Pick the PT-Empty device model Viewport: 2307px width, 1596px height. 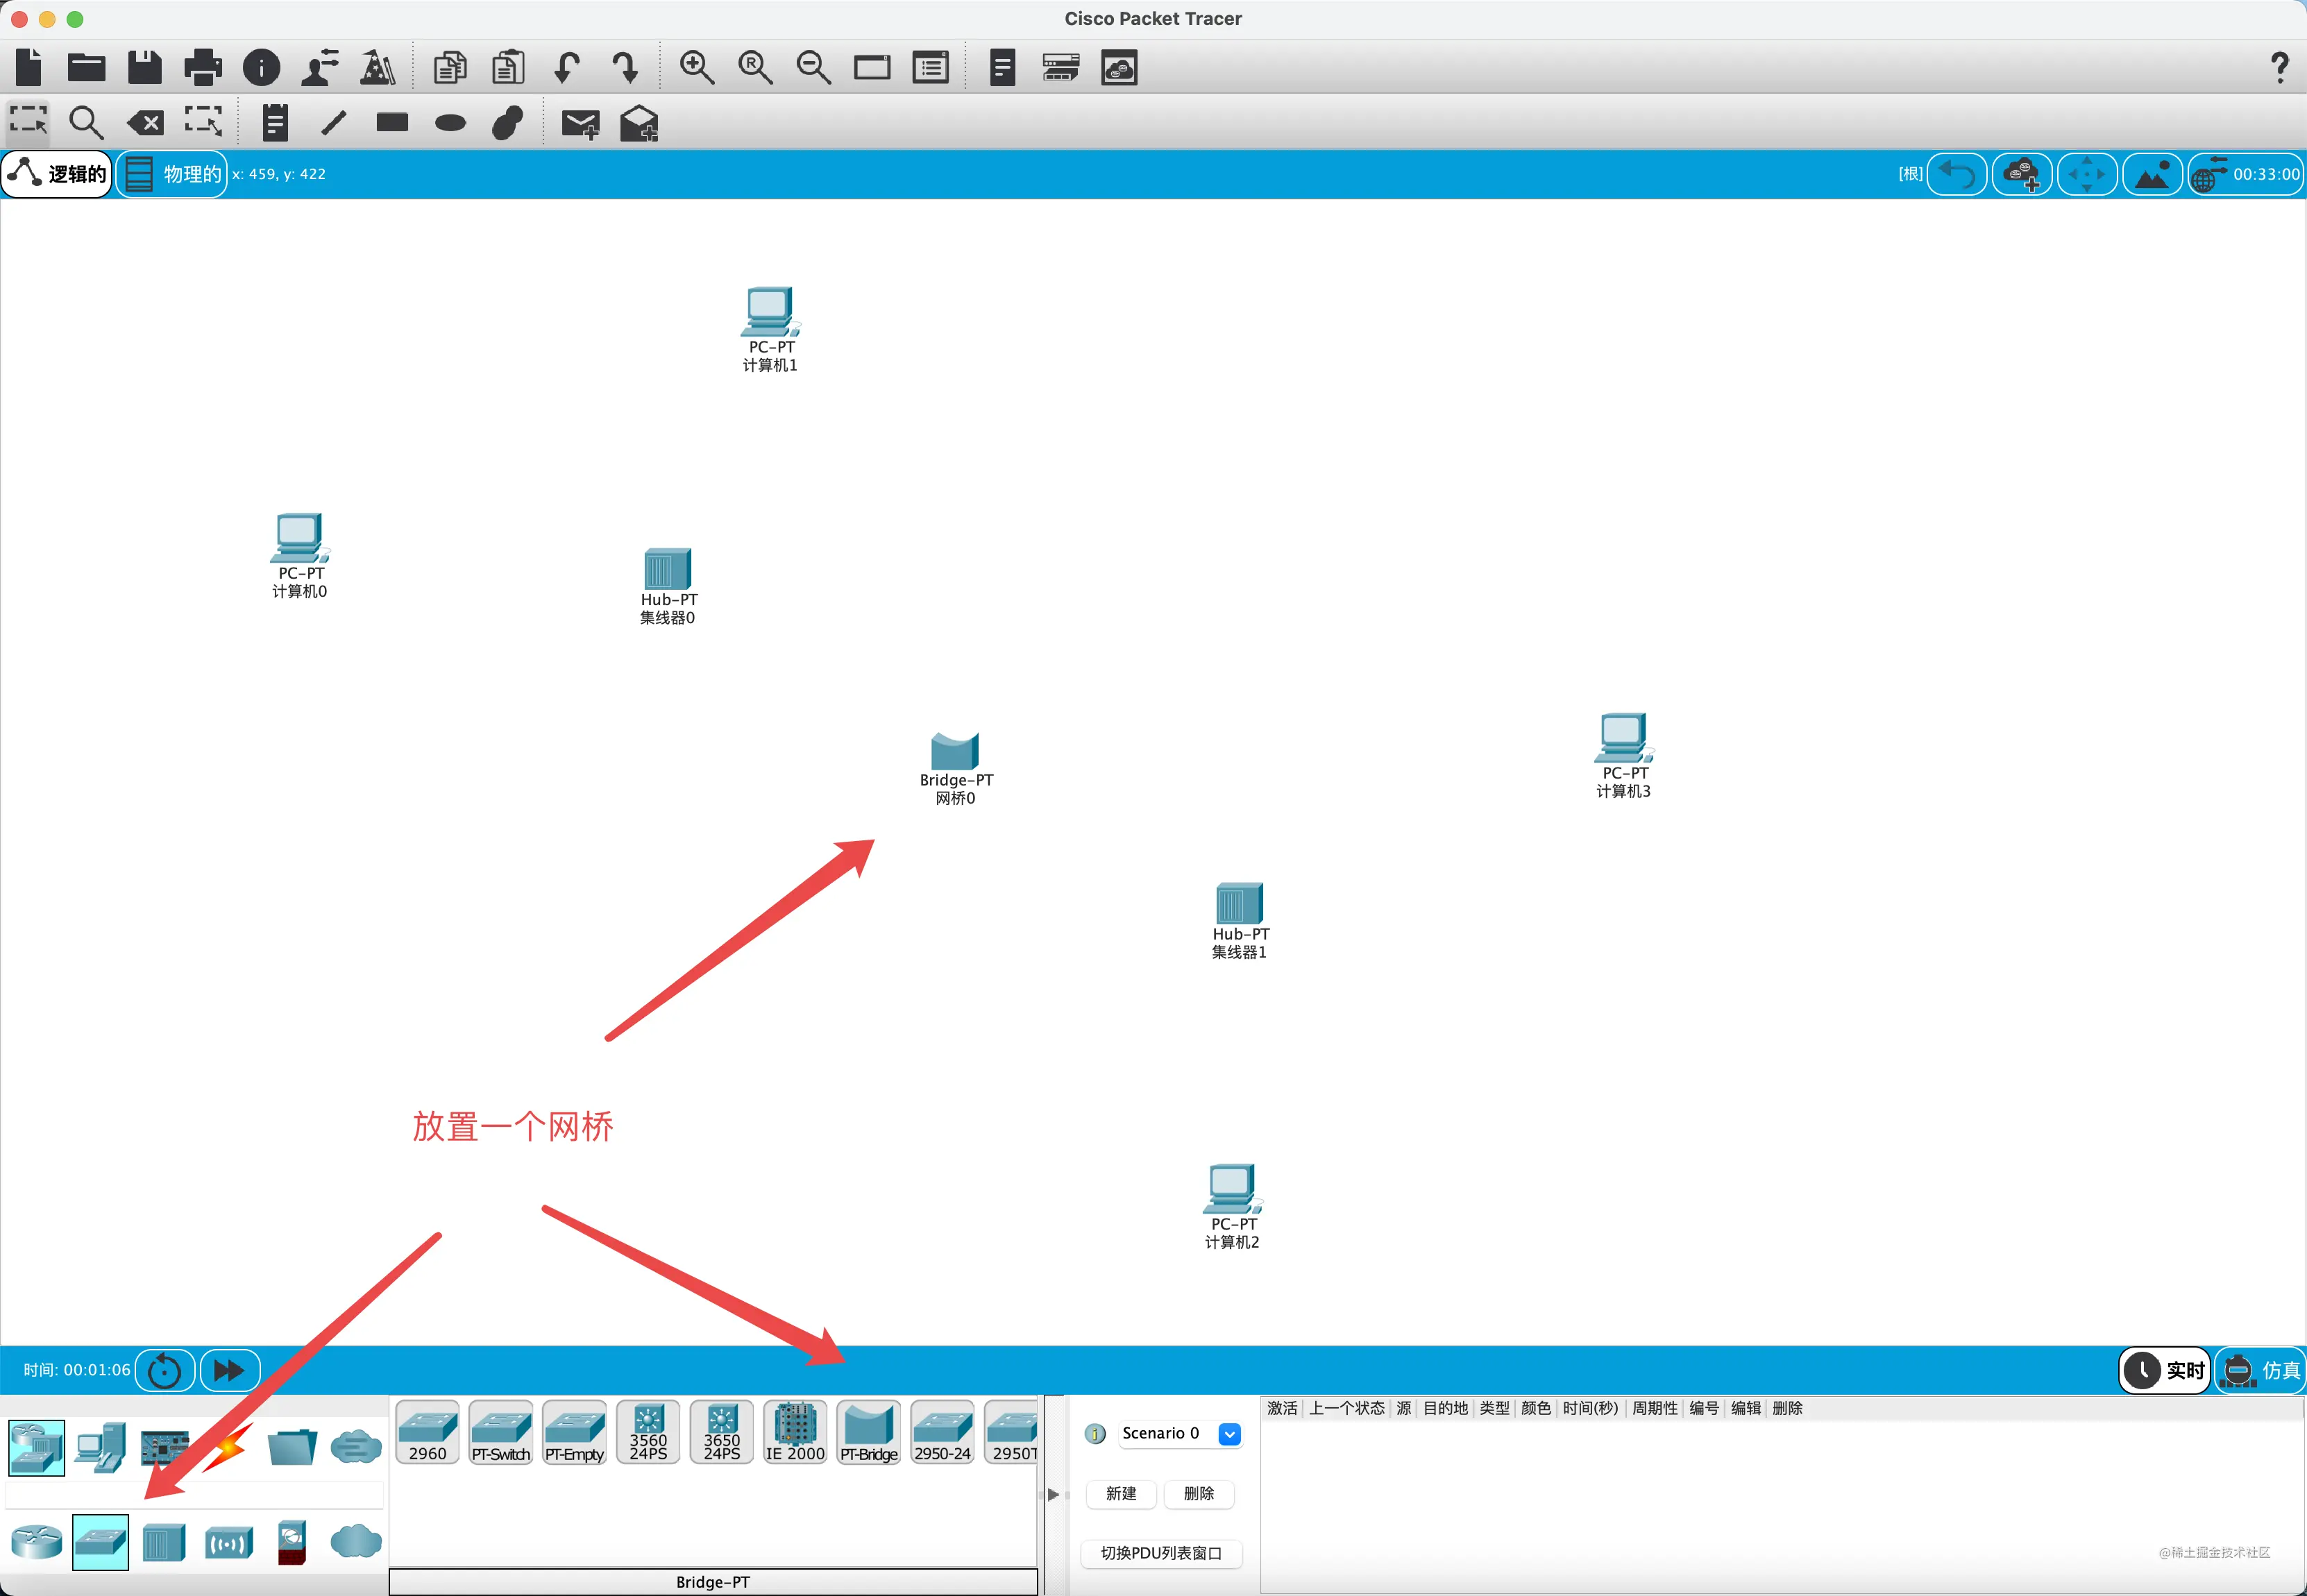pyautogui.click(x=575, y=1432)
